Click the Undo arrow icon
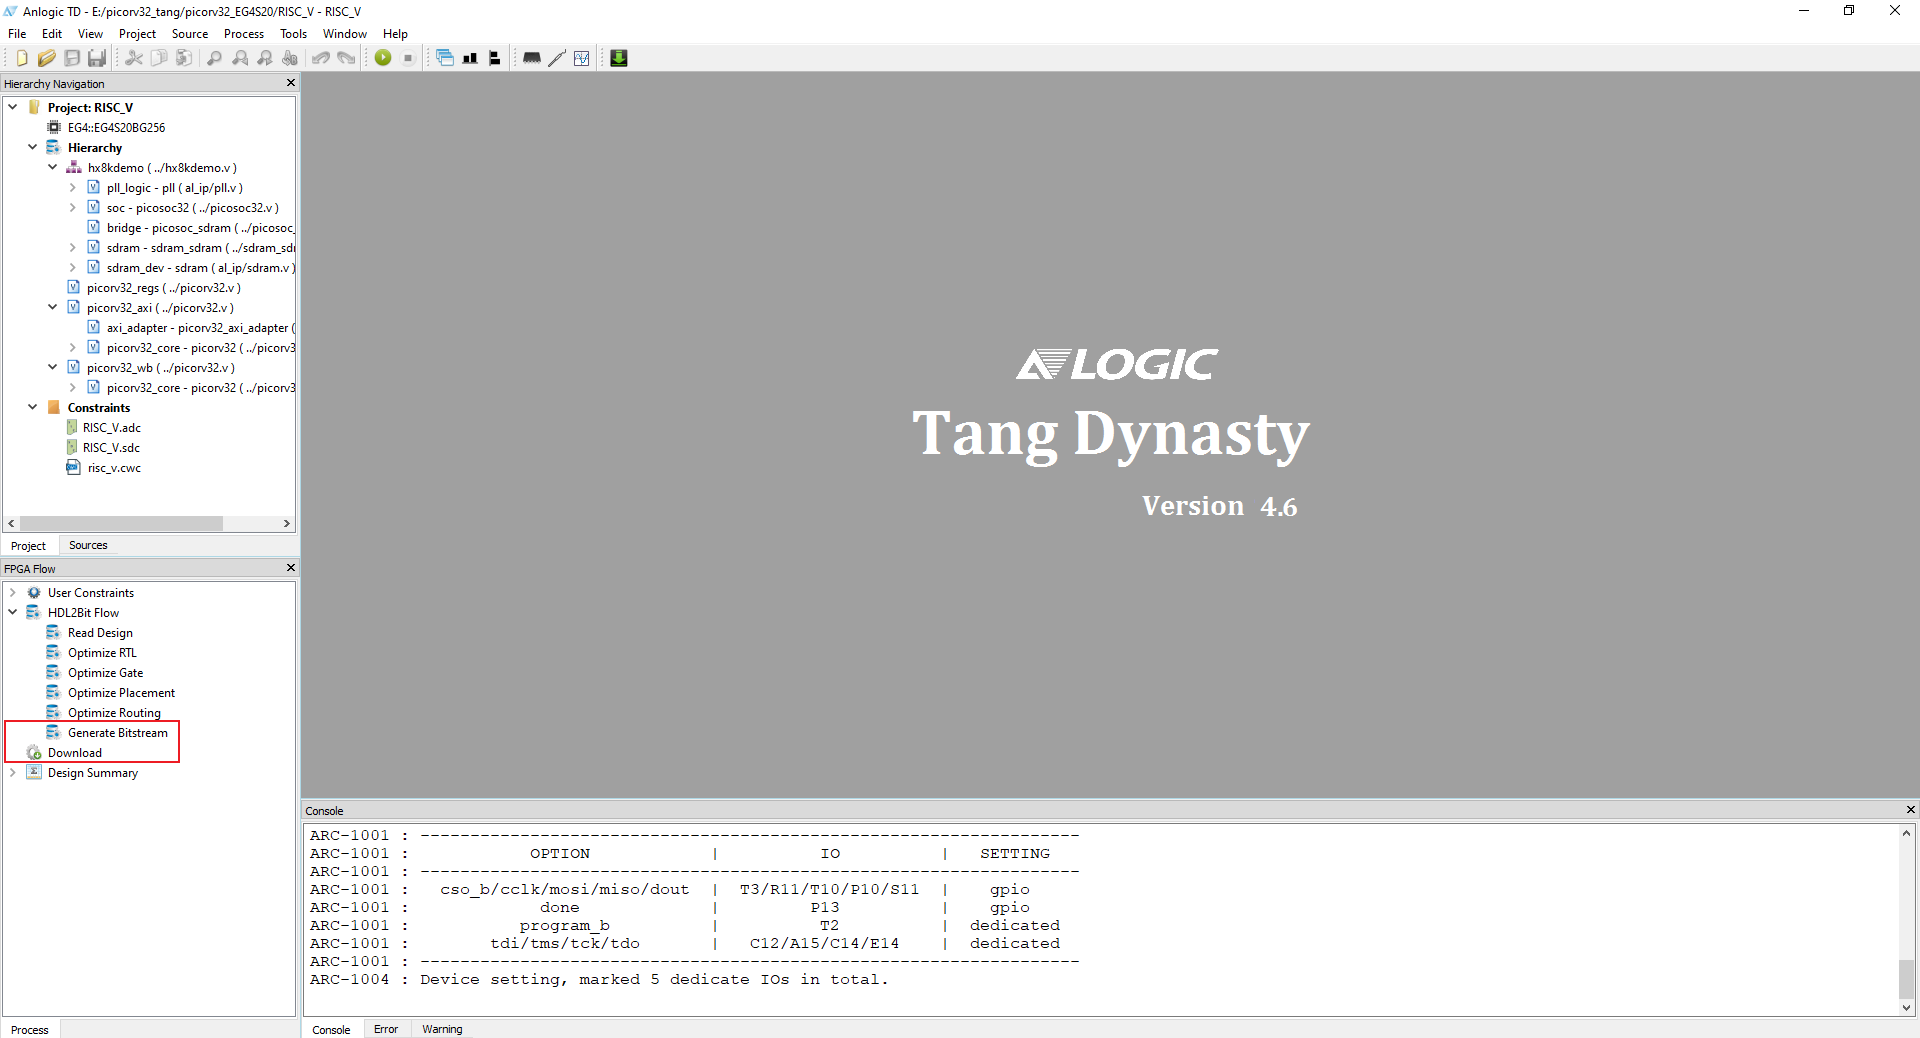Image resolution: width=1920 pixels, height=1038 pixels. (x=321, y=58)
